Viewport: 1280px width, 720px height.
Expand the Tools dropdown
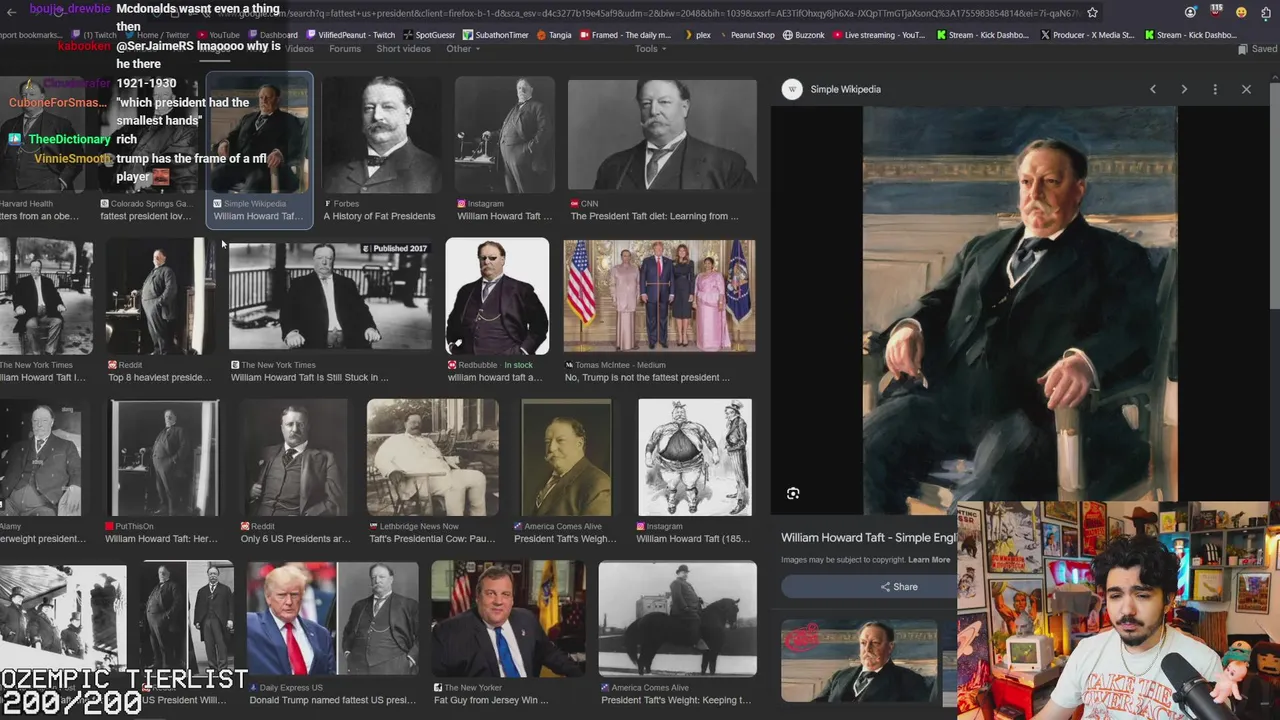tap(650, 48)
